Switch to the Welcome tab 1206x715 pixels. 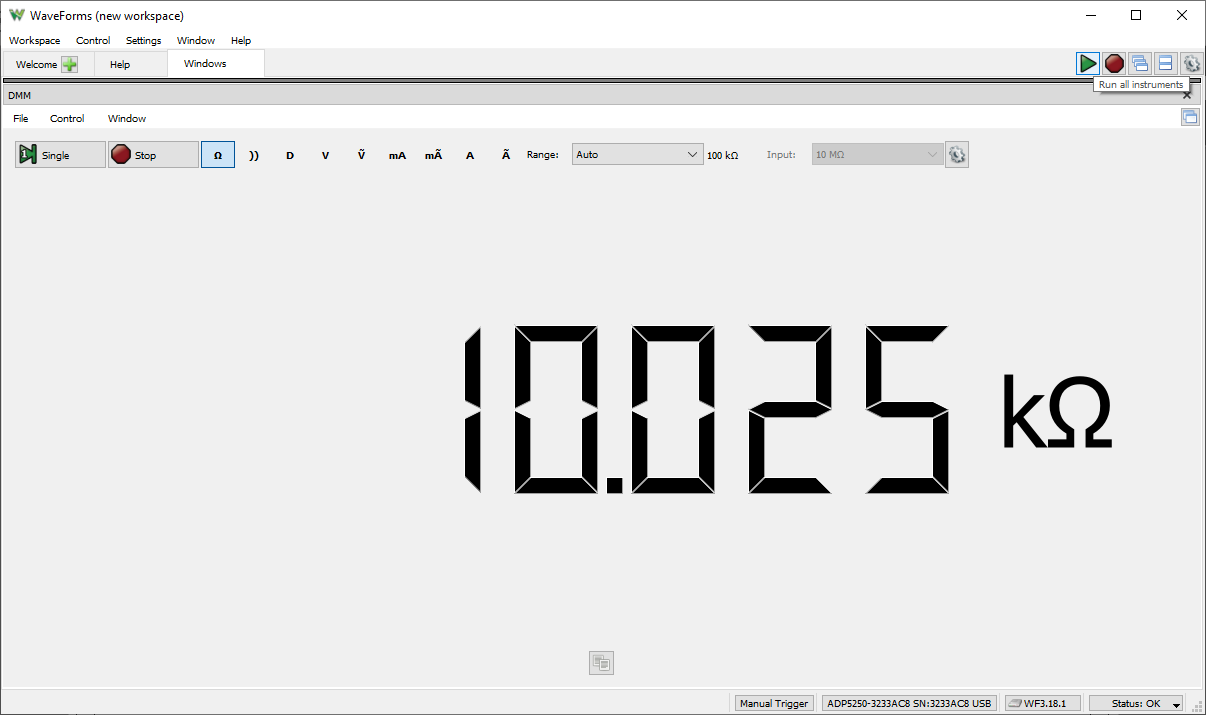47,64
